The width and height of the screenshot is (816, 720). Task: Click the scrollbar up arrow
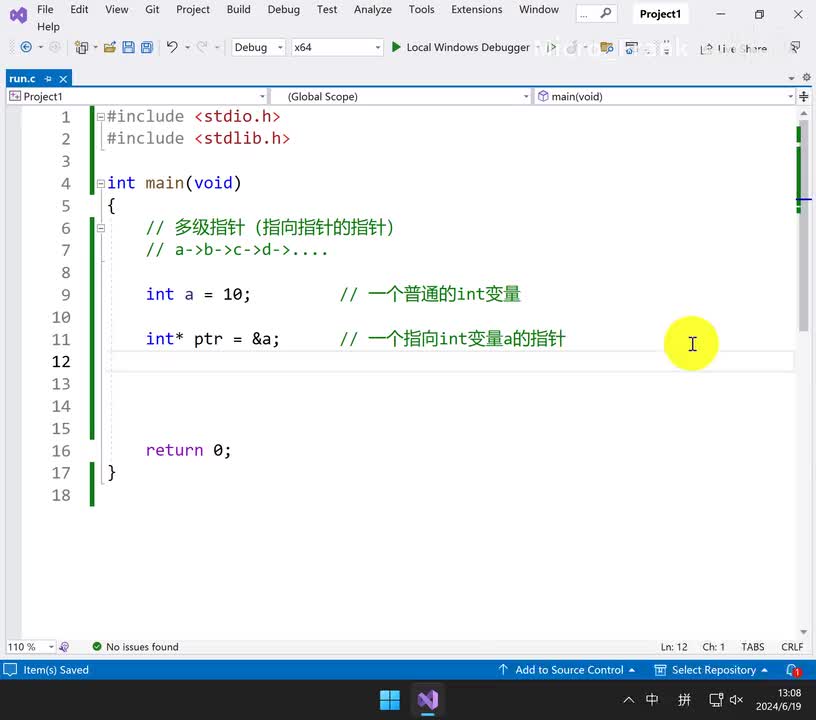coord(804,113)
